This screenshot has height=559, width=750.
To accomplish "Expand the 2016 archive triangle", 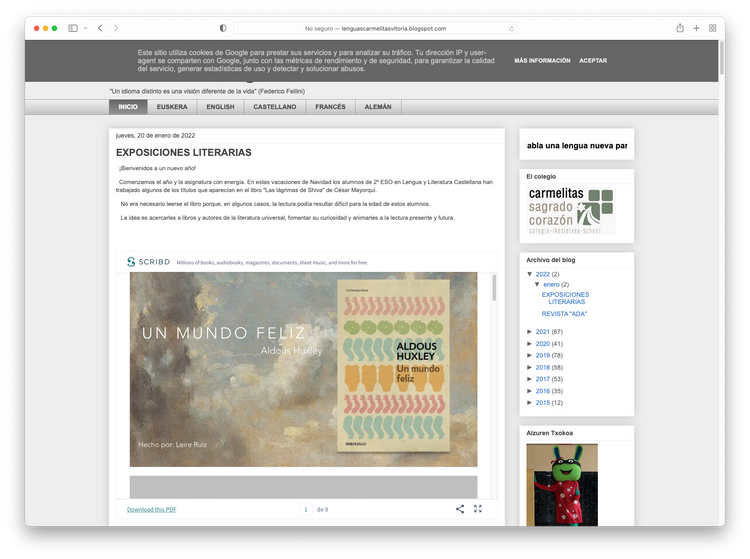I will 529,391.
